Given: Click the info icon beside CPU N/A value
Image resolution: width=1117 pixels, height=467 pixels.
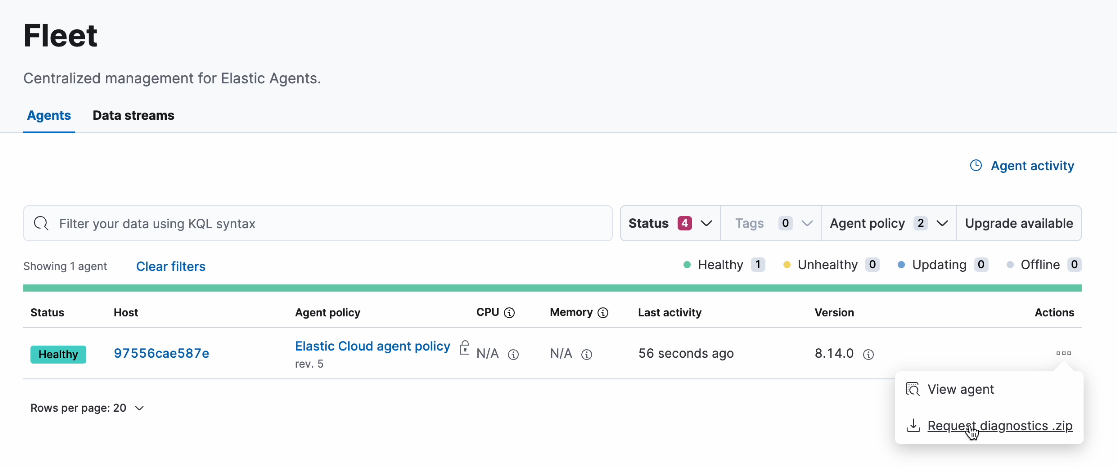Looking at the screenshot, I should coord(513,354).
